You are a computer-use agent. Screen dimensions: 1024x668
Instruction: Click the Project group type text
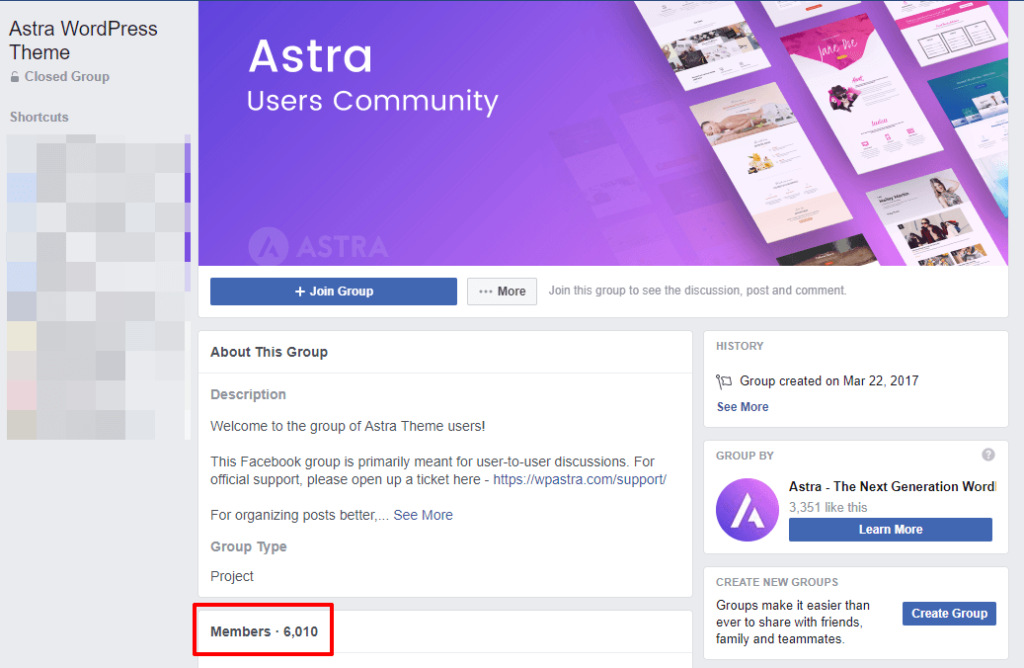[232, 576]
